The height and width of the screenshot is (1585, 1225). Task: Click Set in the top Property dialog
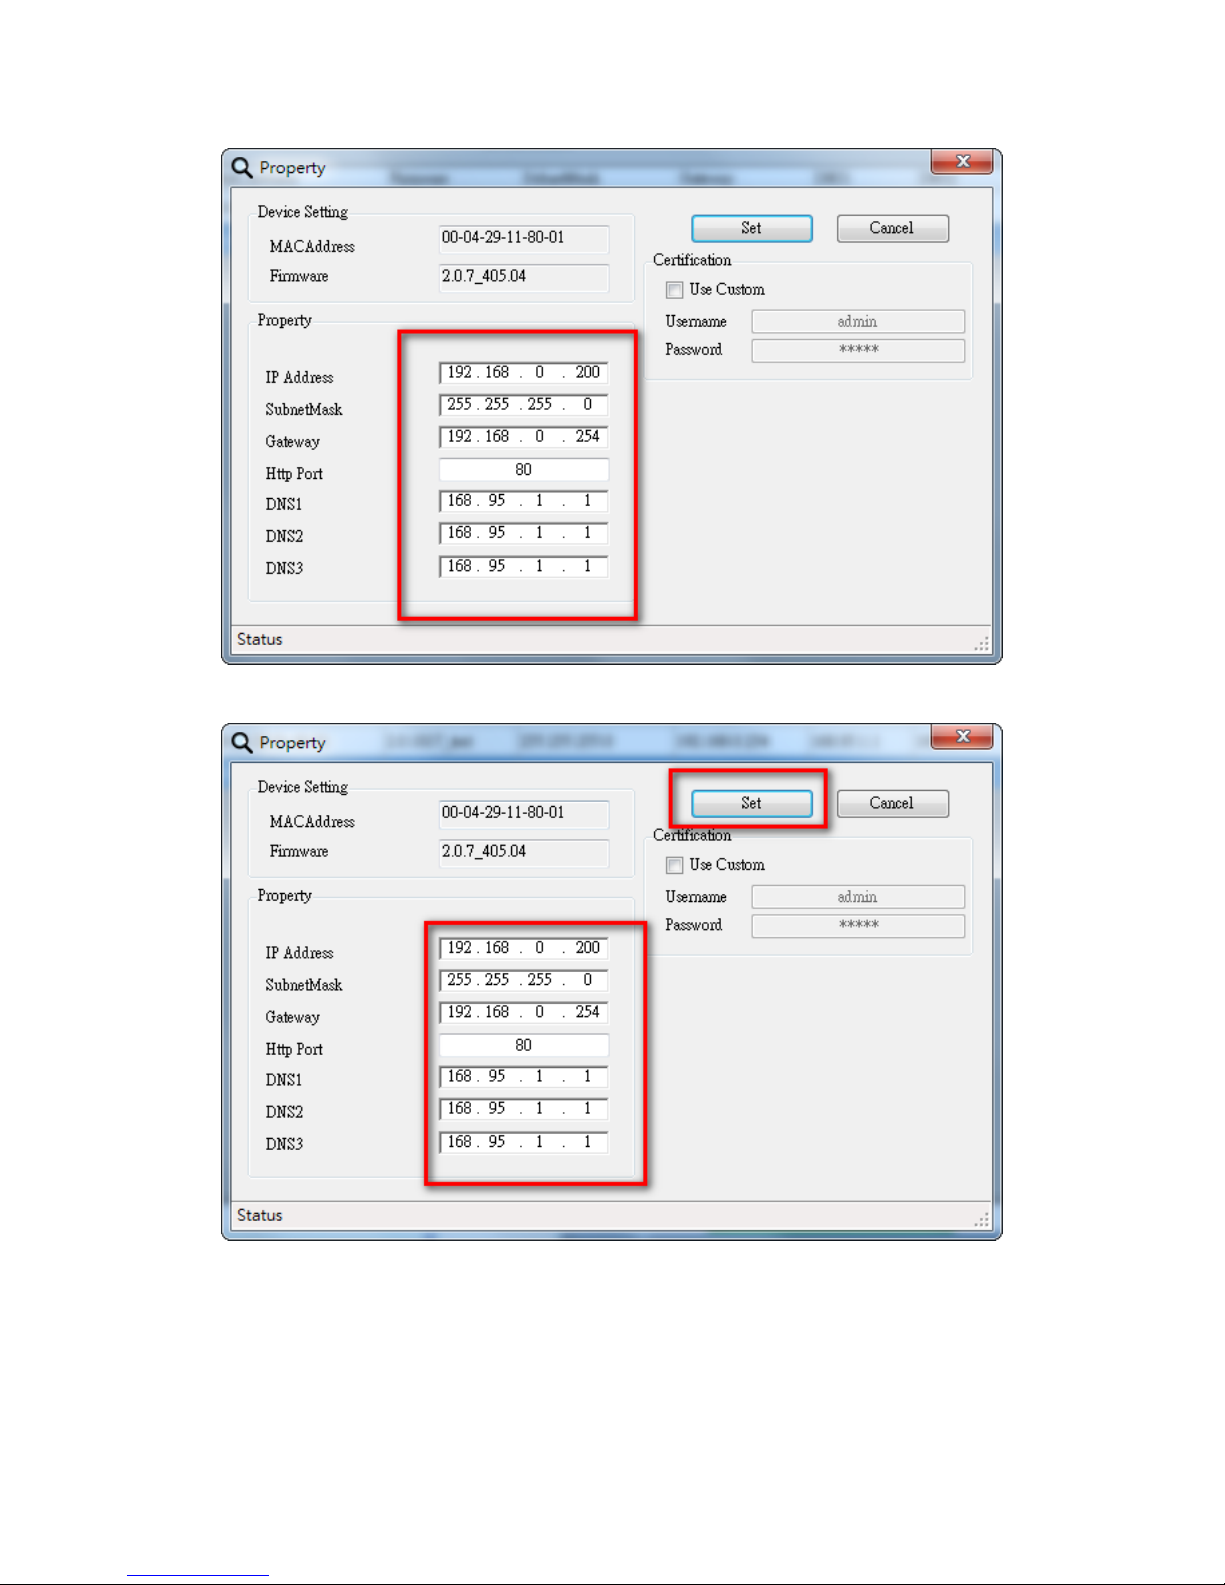(x=751, y=228)
